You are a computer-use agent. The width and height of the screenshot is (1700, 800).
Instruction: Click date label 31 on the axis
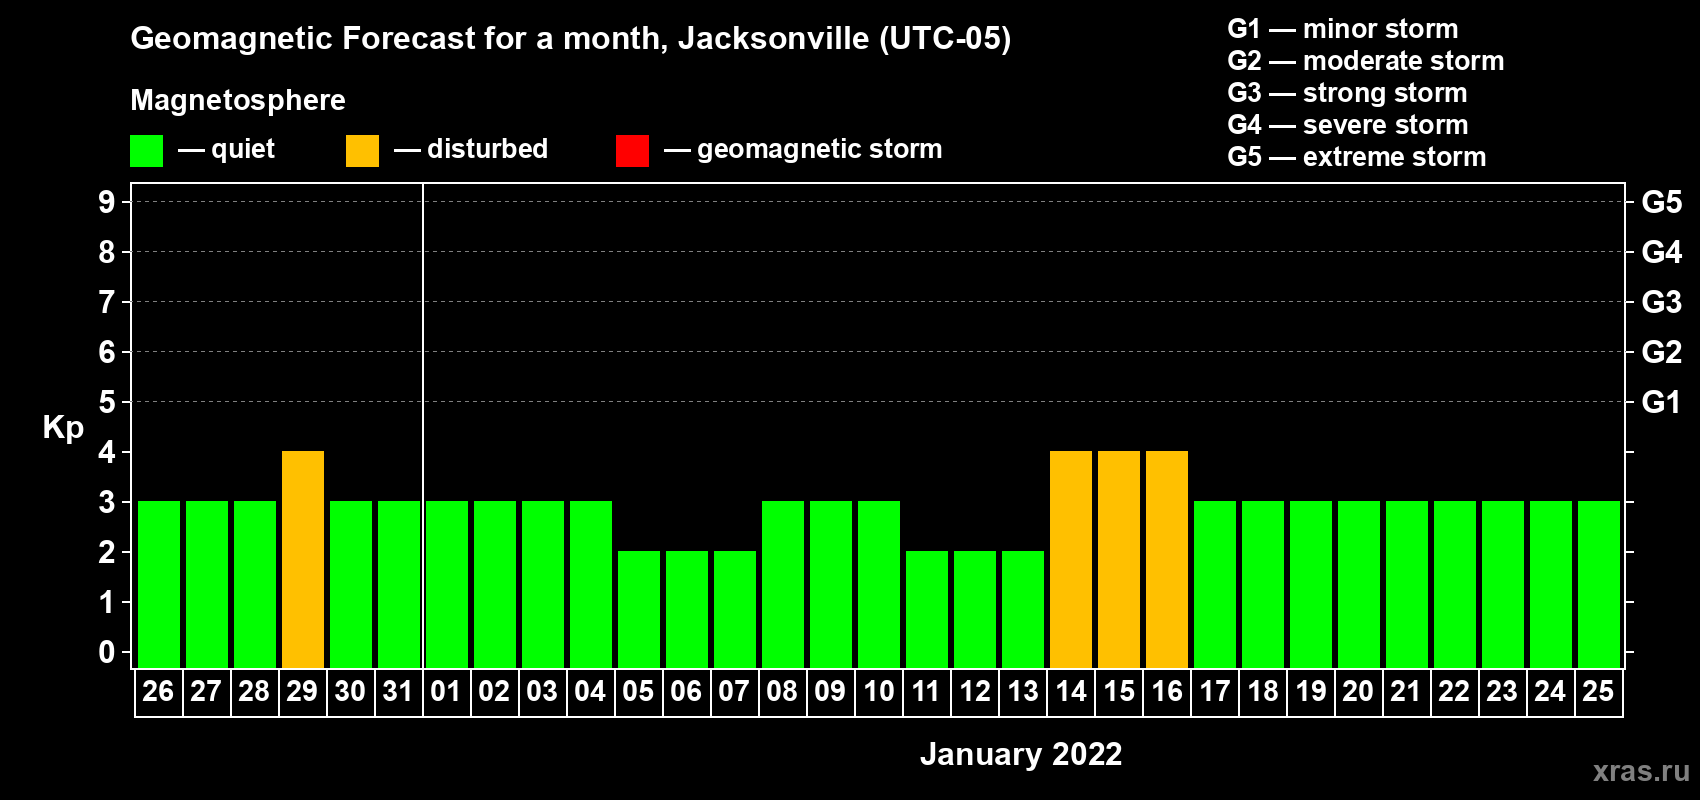pyautogui.click(x=398, y=691)
